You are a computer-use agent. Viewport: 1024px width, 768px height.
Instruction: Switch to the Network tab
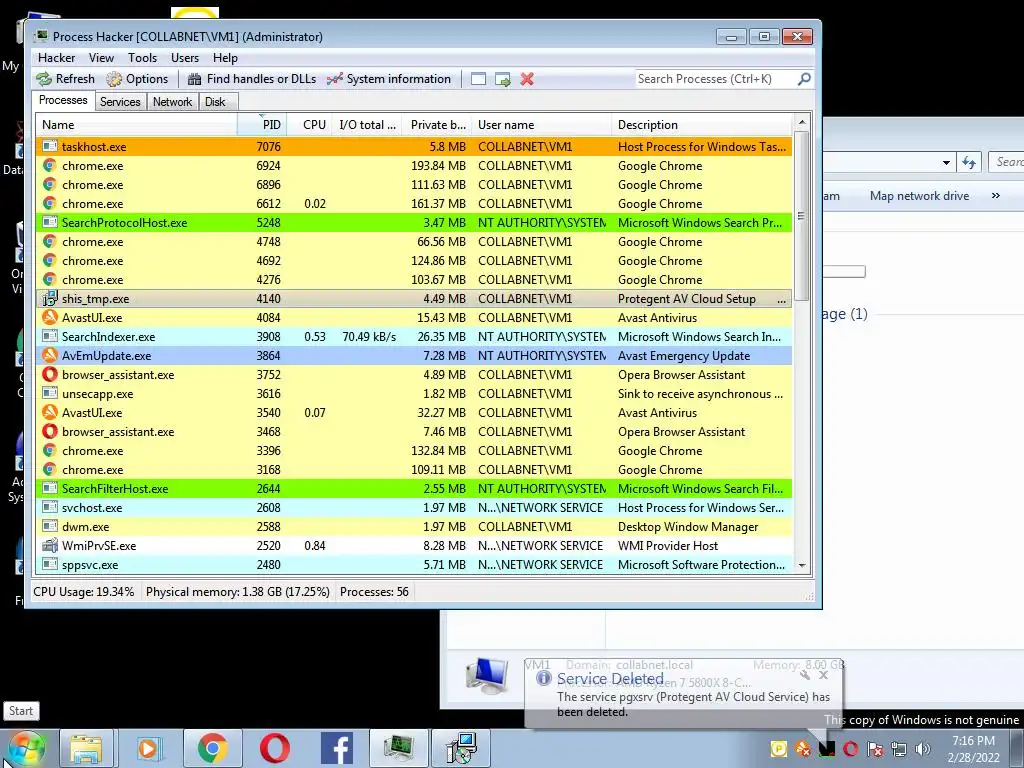172,102
